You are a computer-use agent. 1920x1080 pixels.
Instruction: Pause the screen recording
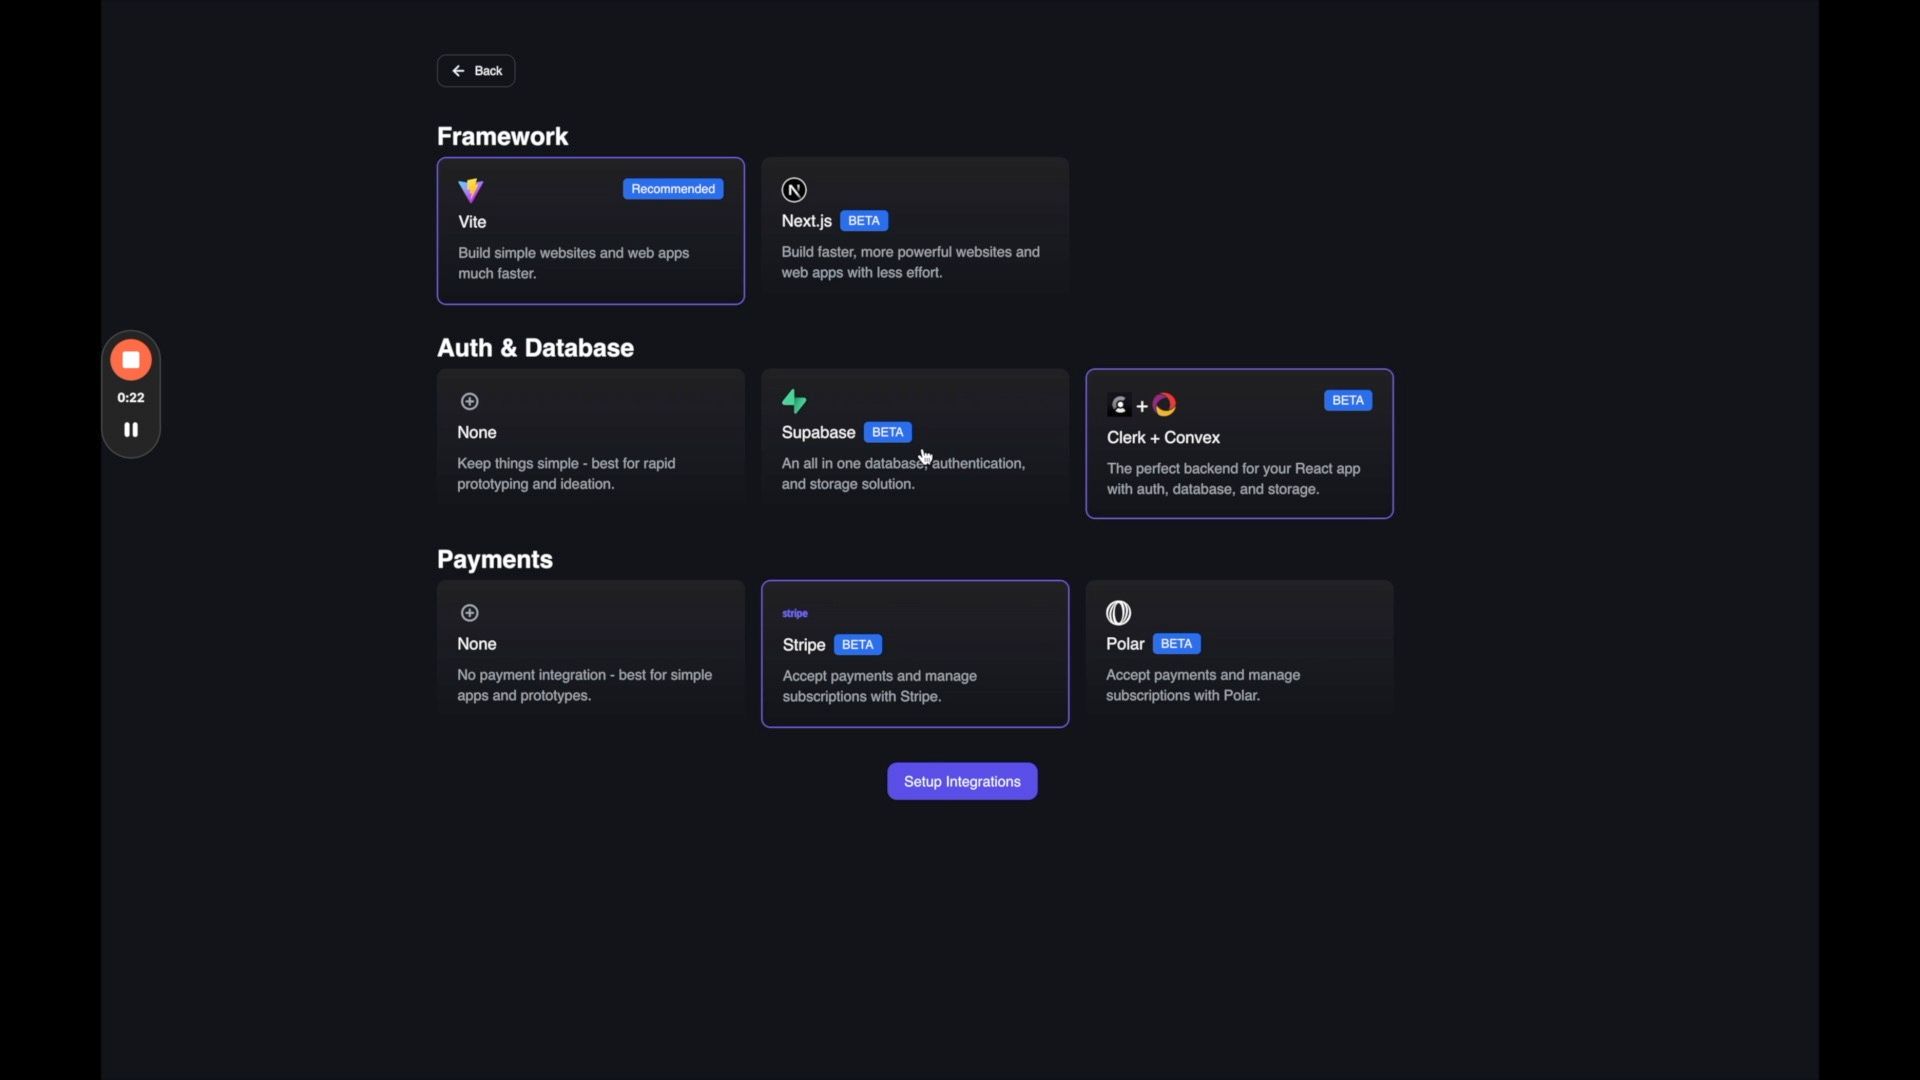click(131, 429)
